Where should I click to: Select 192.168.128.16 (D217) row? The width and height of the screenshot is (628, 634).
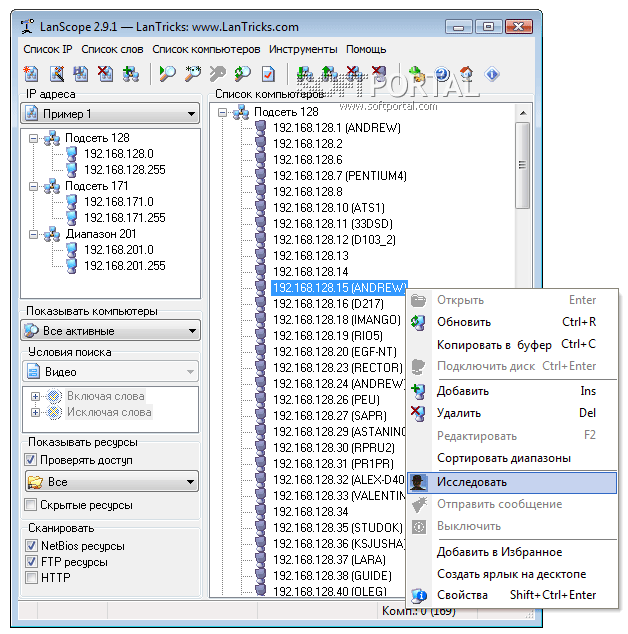(328, 304)
